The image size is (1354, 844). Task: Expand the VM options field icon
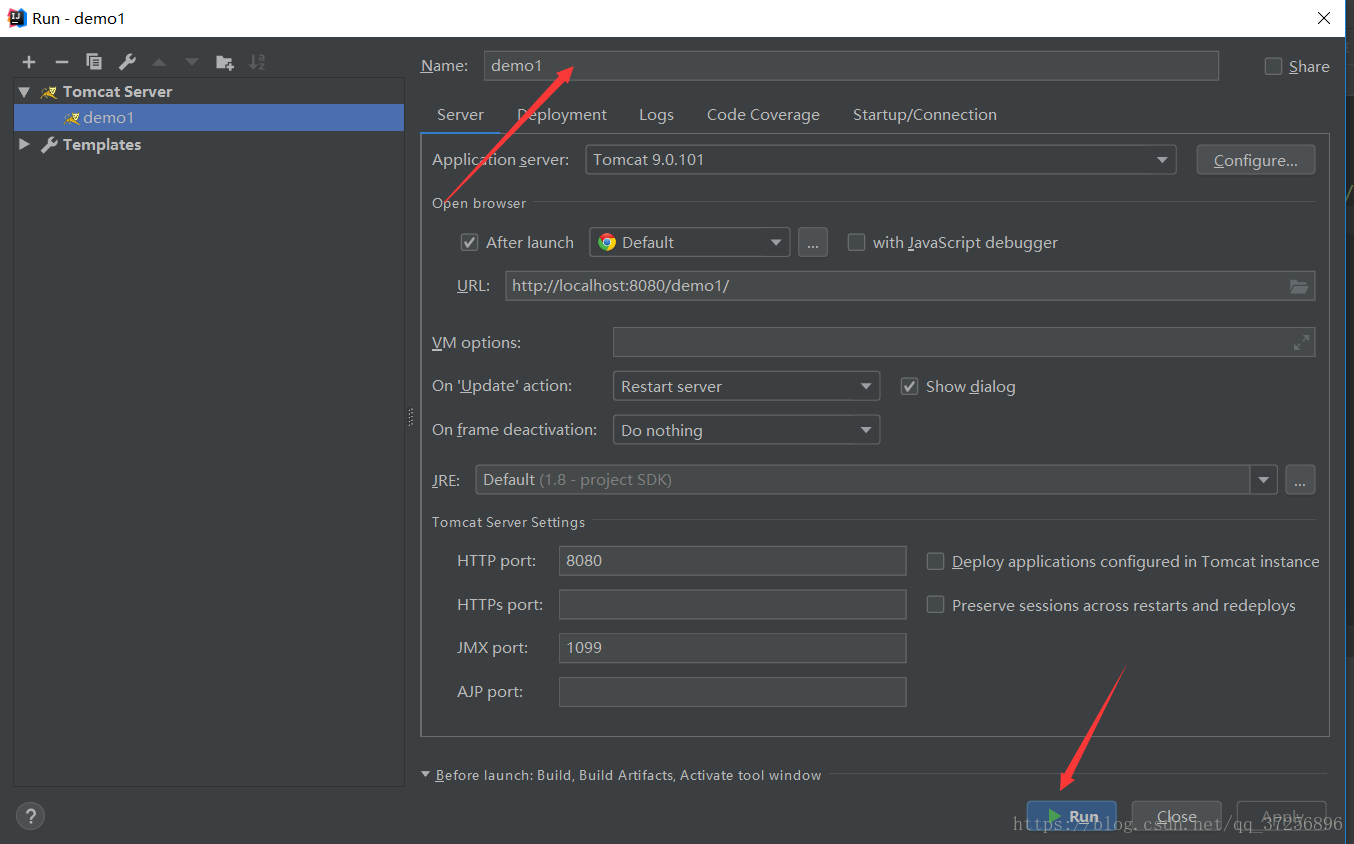(1301, 343)
